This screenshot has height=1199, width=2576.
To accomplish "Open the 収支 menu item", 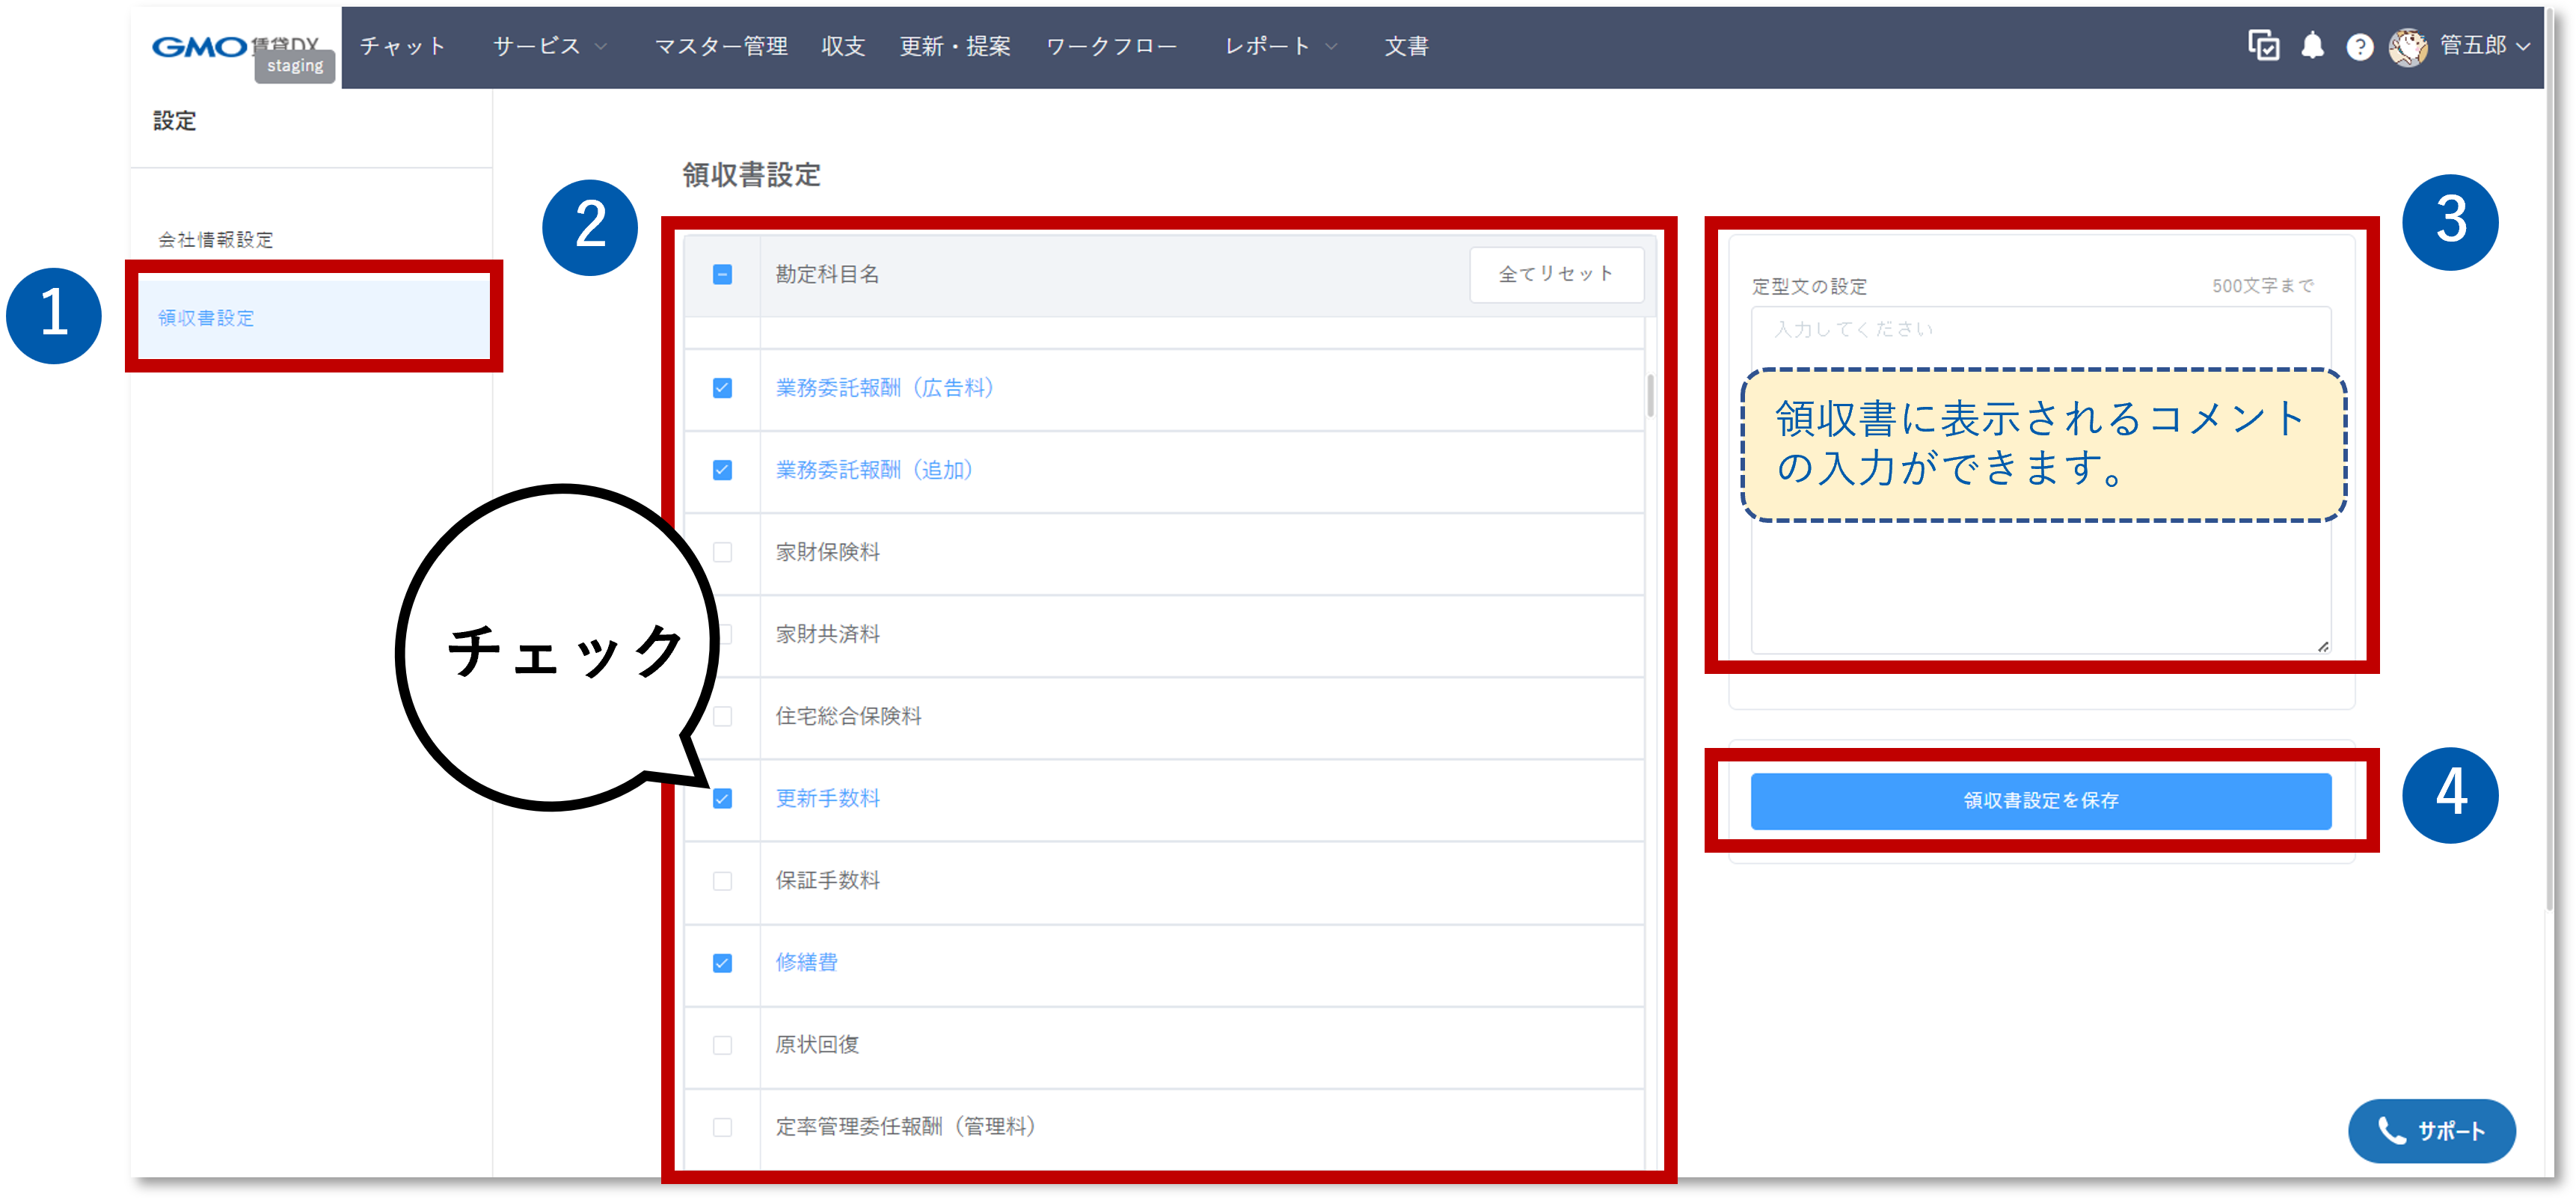I will point(842,45).
